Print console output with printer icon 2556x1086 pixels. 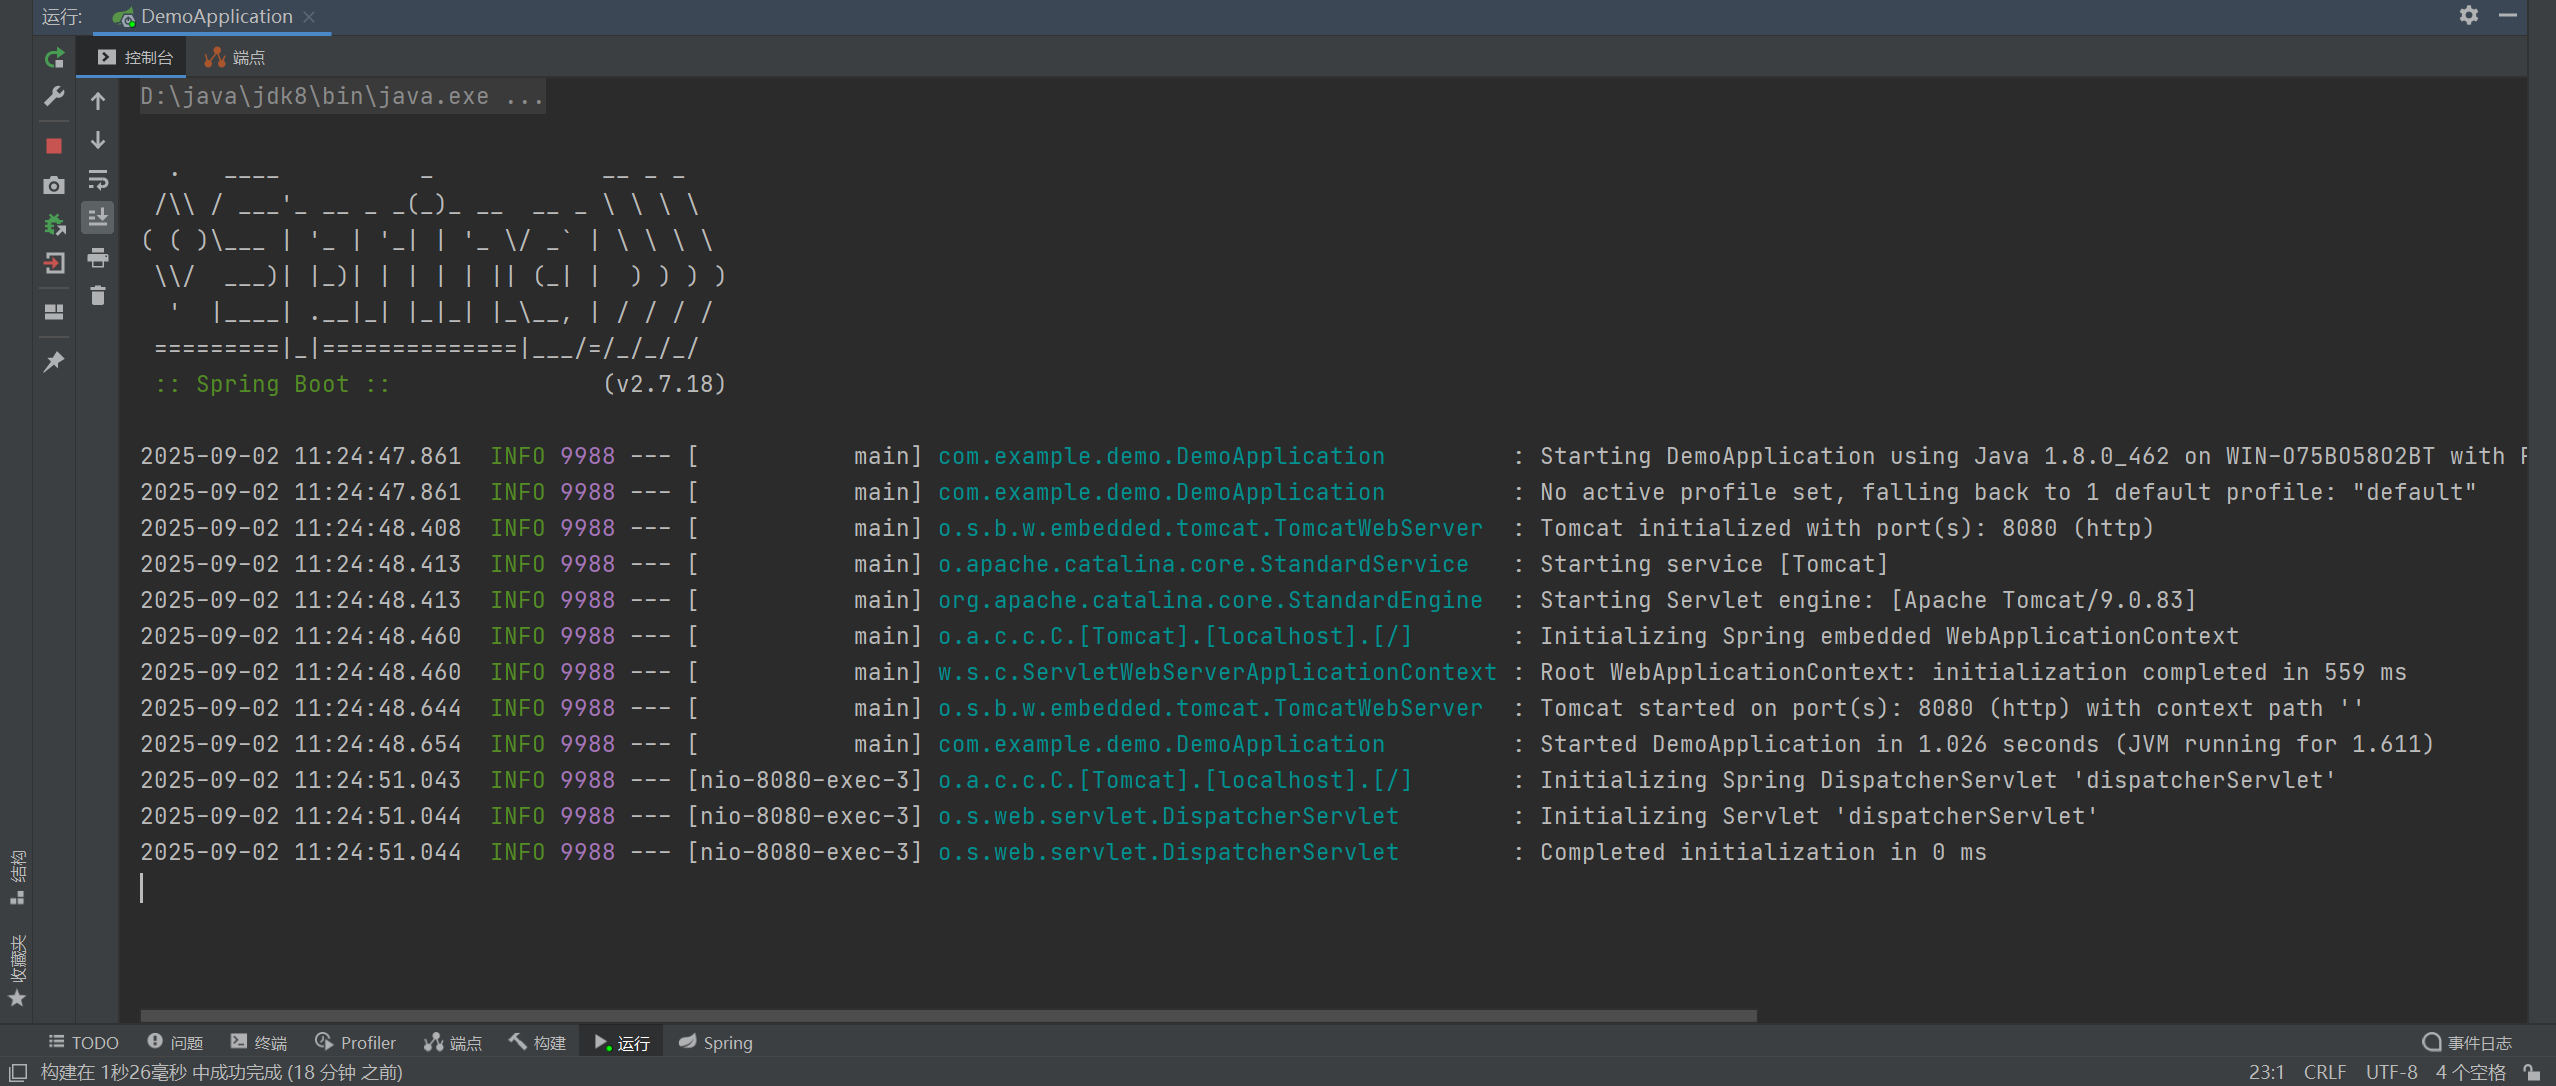pos(98,258)
